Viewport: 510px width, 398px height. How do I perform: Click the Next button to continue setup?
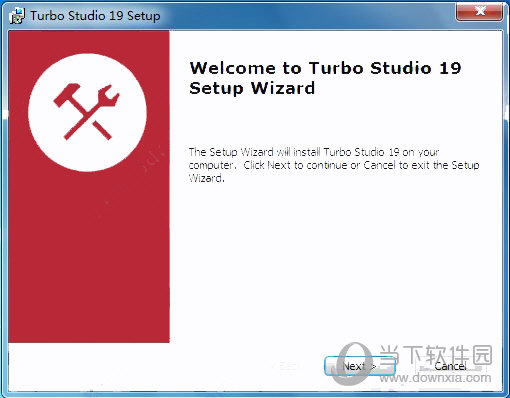360,366
